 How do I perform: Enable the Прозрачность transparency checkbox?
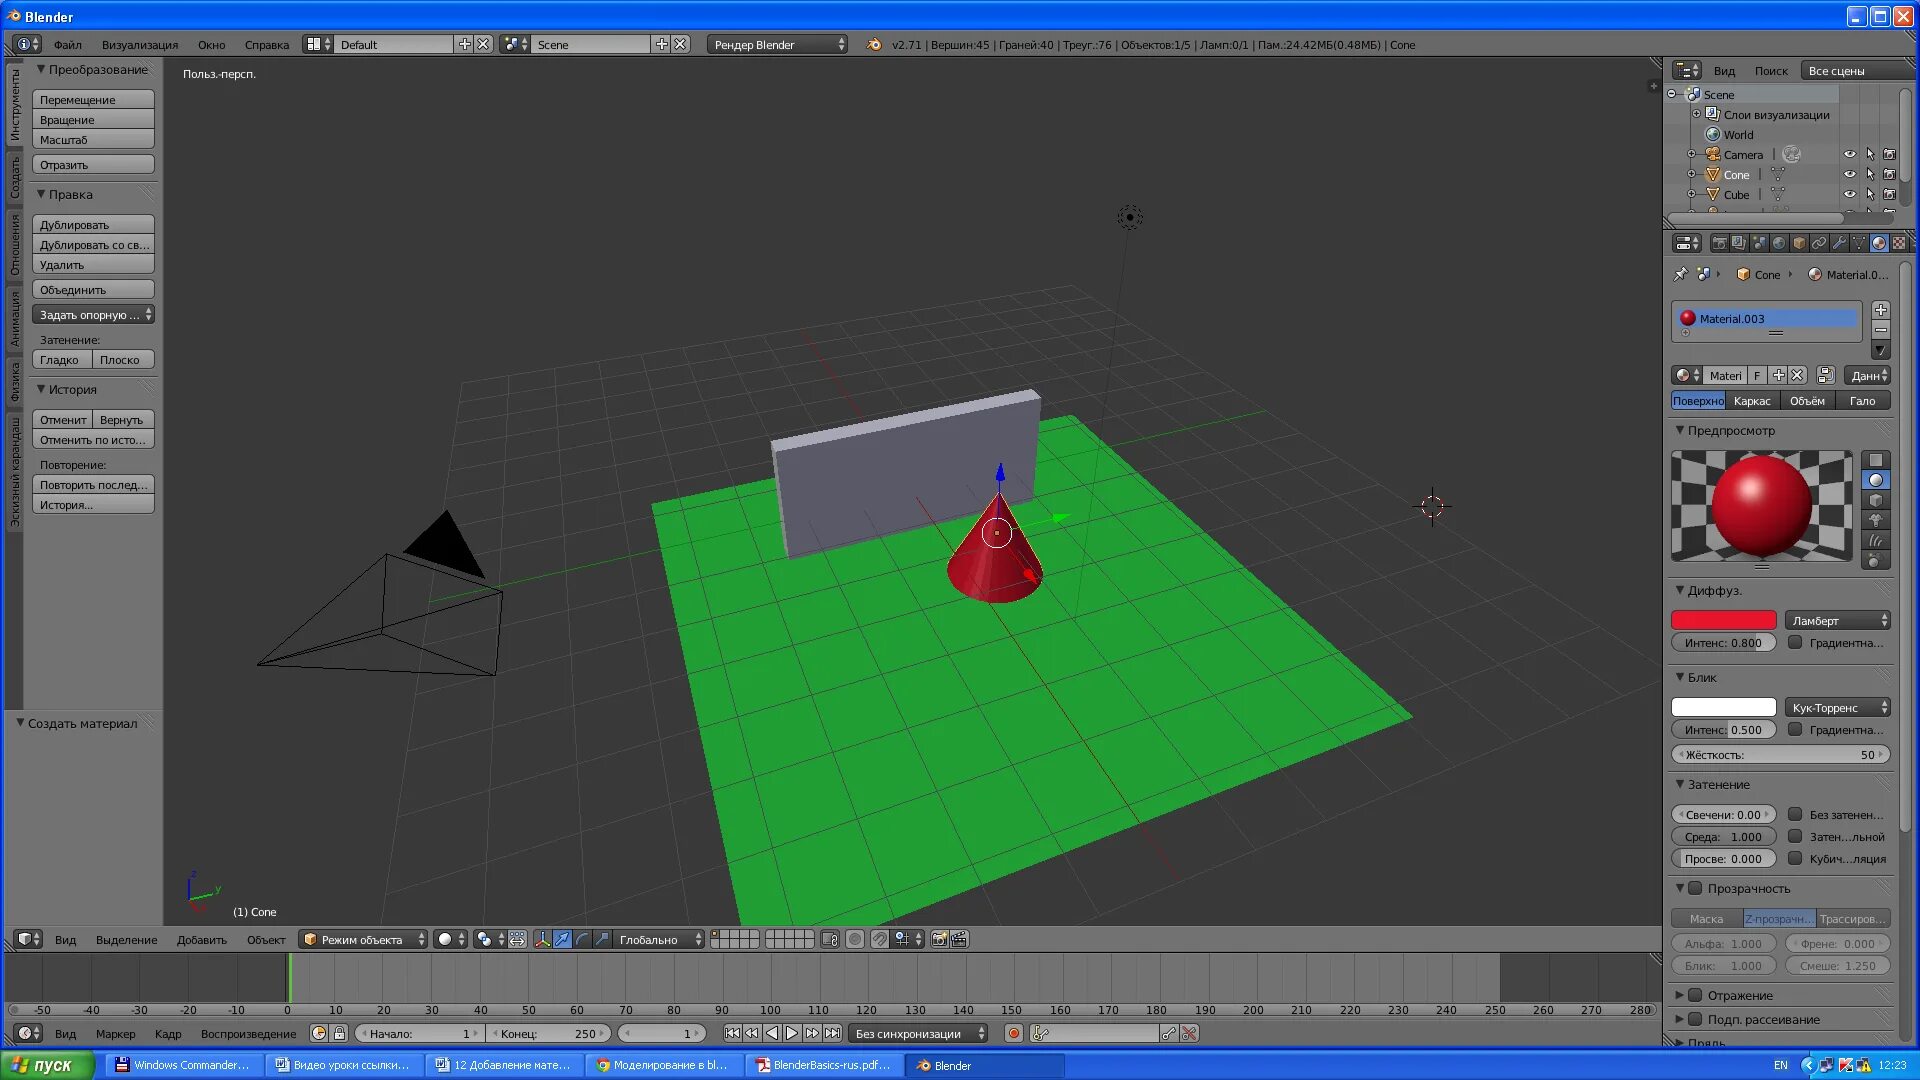tap(1695, 888)
